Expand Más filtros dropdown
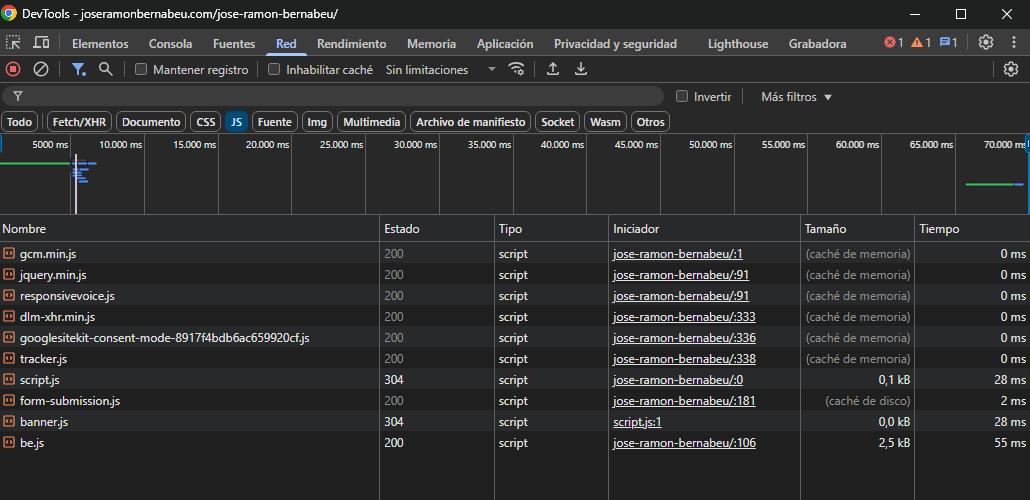Image resolution: width=1030 pixels, height=500 pixels. point(796,97)
